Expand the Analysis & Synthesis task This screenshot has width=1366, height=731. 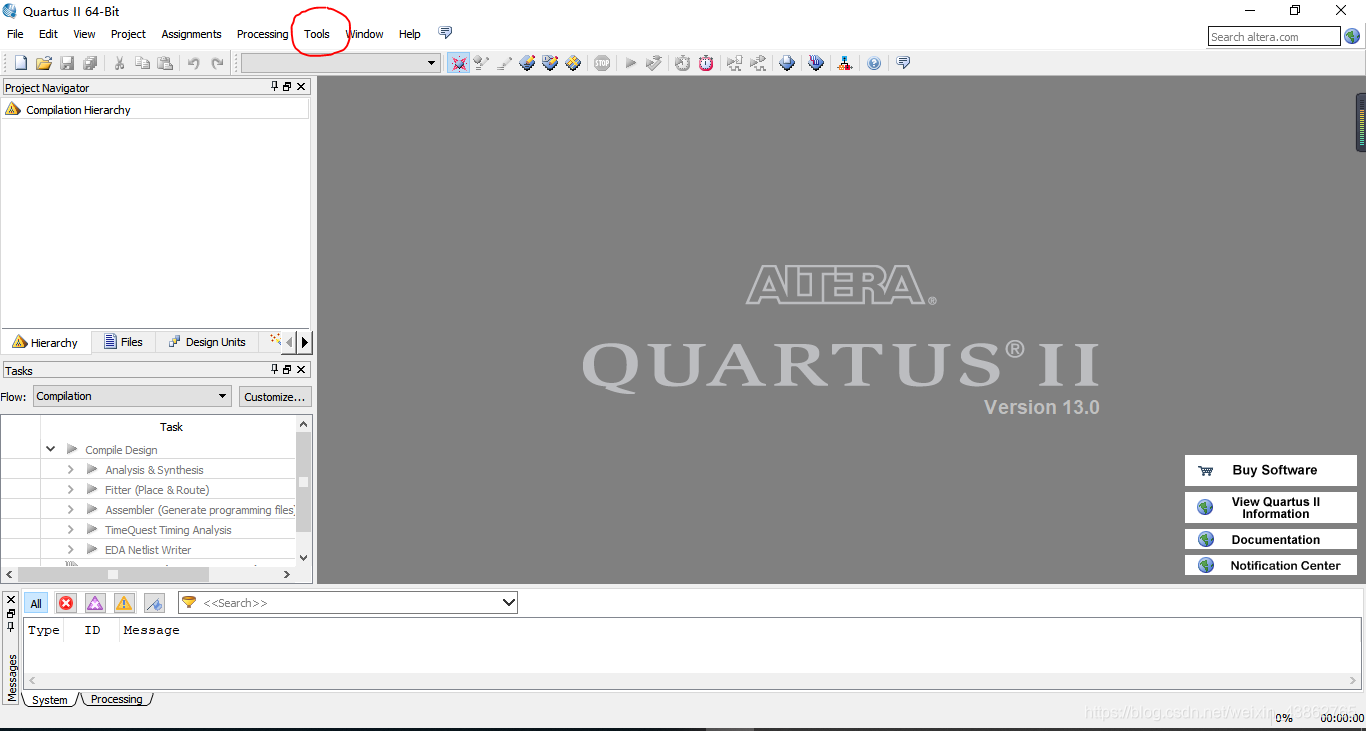coord(71,470)
